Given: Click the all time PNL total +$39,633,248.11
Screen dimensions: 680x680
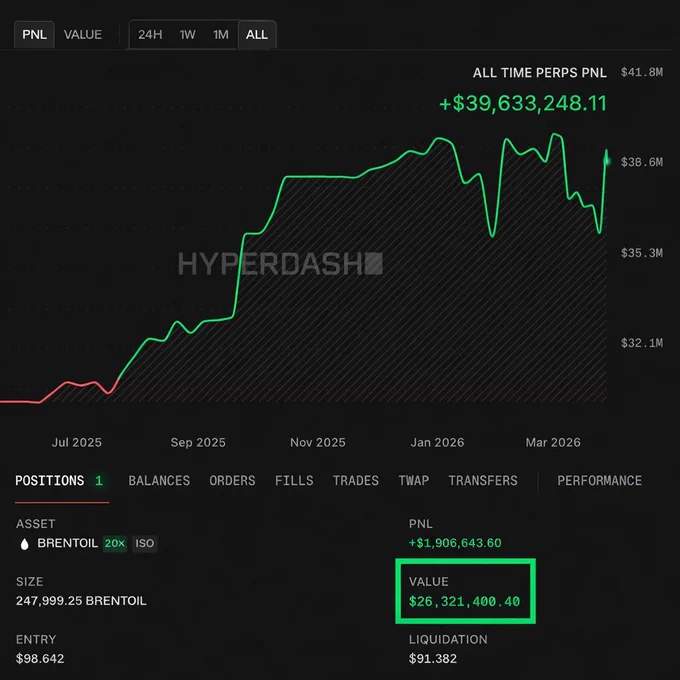Looking at the screenshot, I should point(523,103).
